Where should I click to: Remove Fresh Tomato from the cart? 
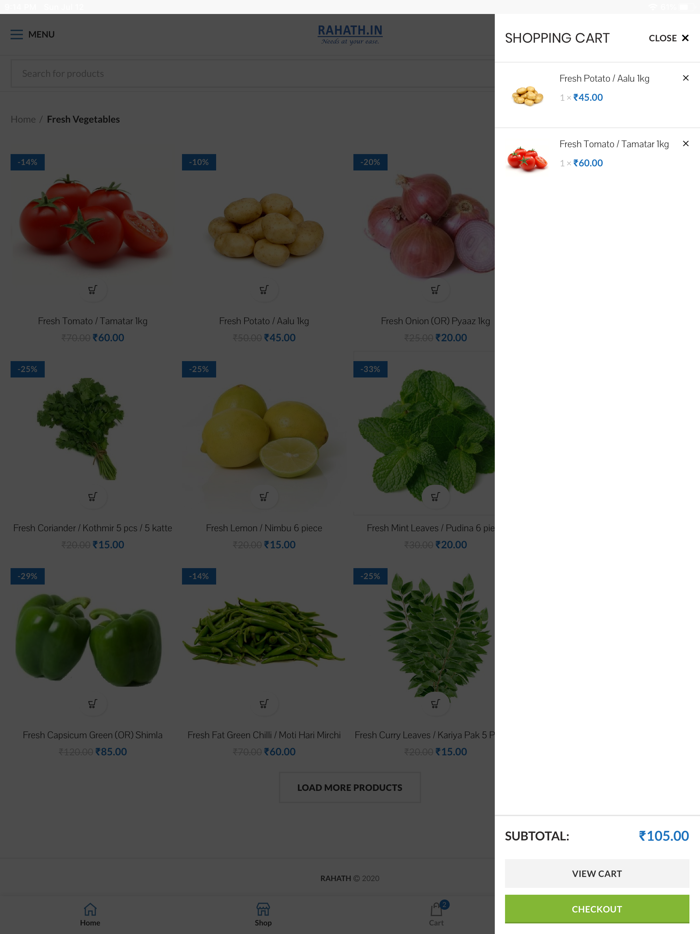coord(686,144)
